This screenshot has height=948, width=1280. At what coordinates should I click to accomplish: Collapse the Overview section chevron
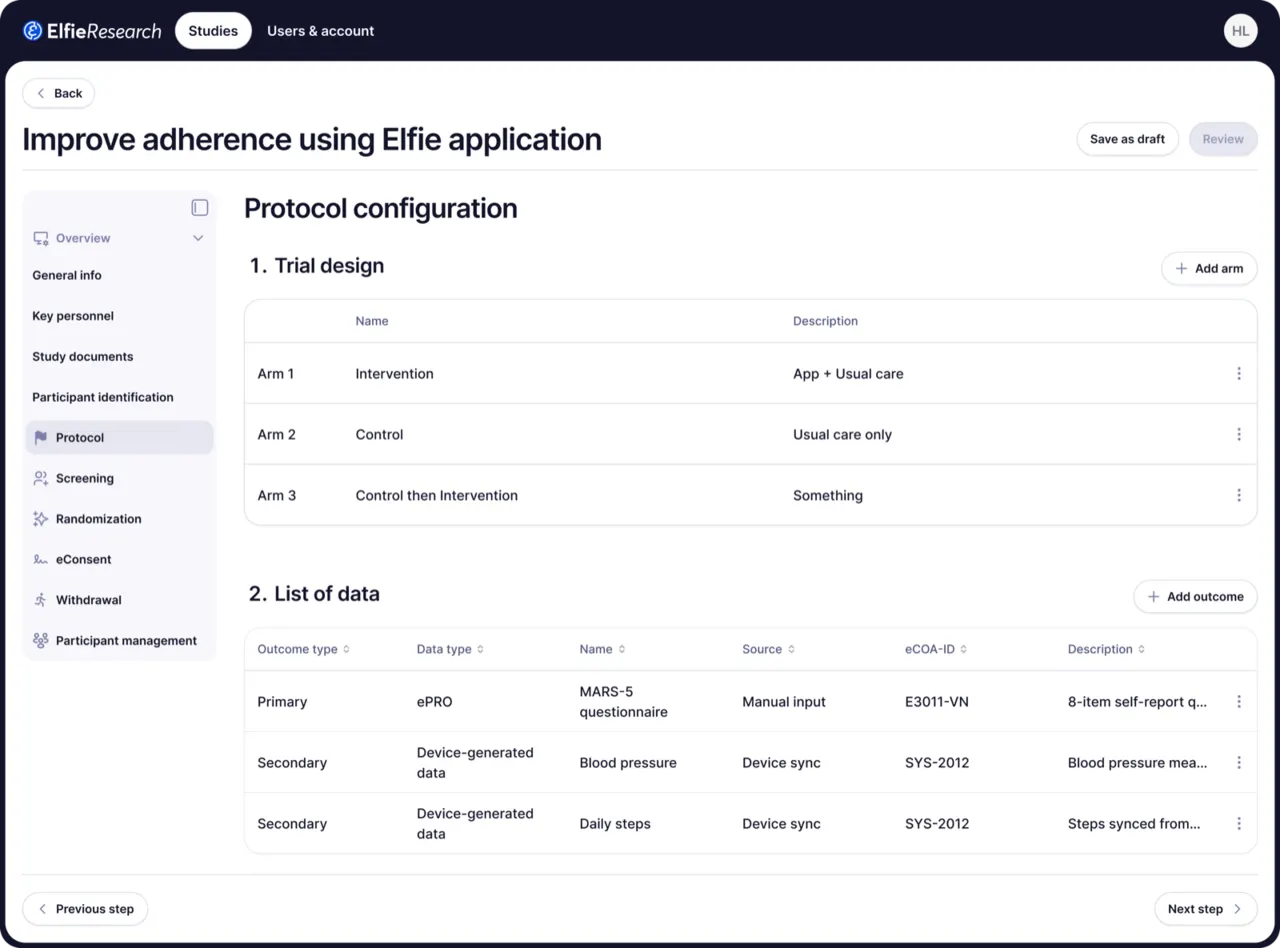coord(198,239)
